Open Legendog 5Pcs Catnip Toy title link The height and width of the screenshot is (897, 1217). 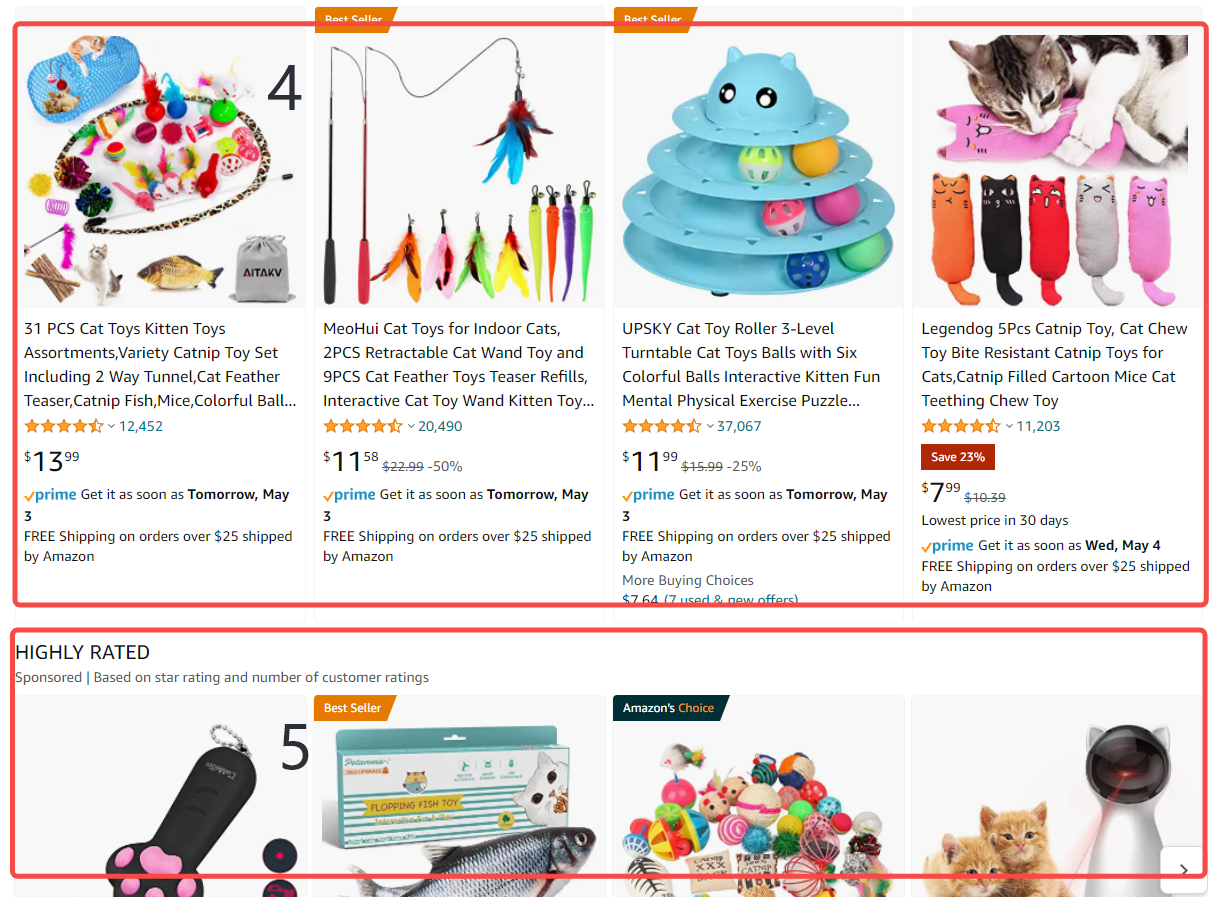click(1054, 365)
